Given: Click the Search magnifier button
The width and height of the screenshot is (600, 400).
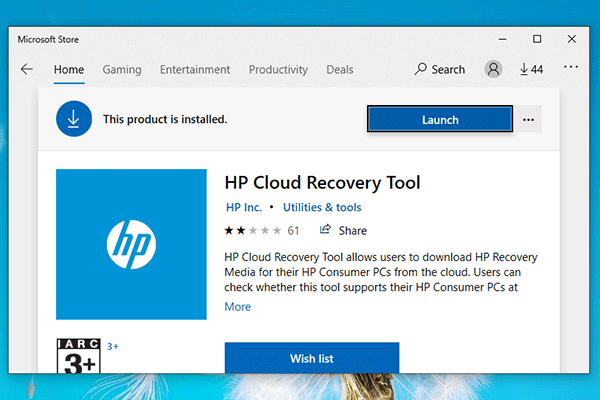Looking at the screenshot, I should coord(440,69).
